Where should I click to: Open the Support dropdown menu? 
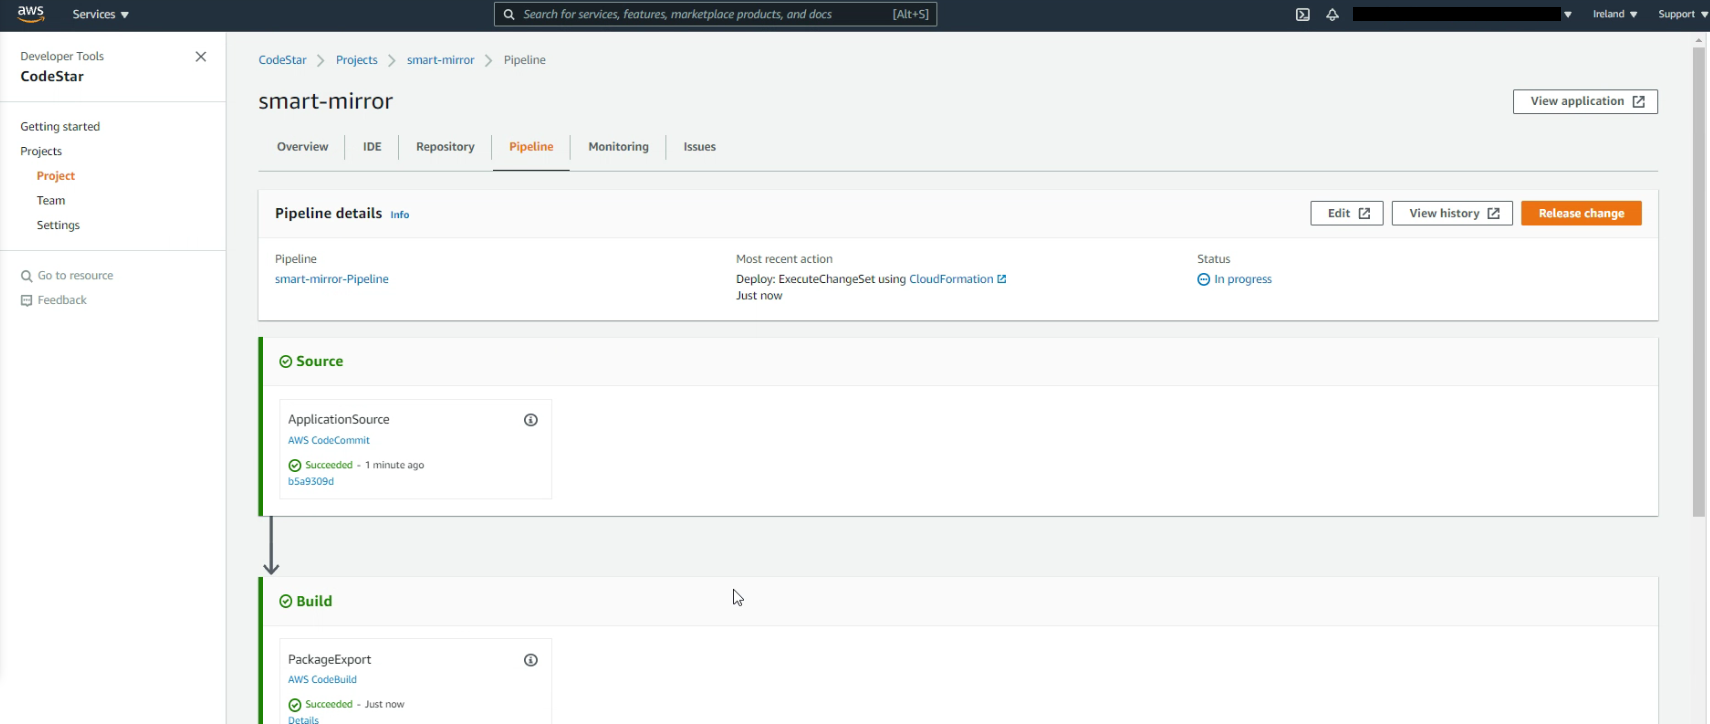click(1682, 14)
